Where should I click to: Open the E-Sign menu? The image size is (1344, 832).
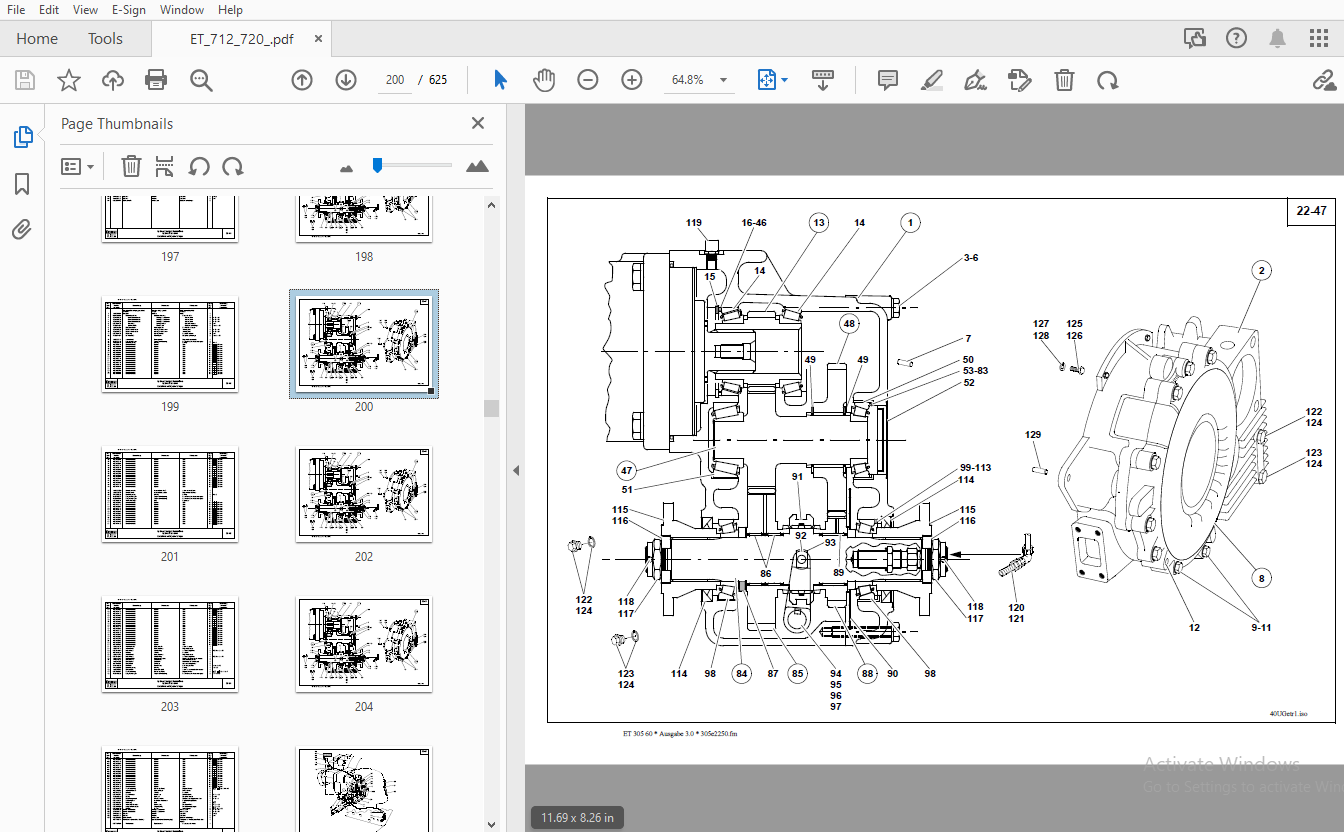point(128,10)
